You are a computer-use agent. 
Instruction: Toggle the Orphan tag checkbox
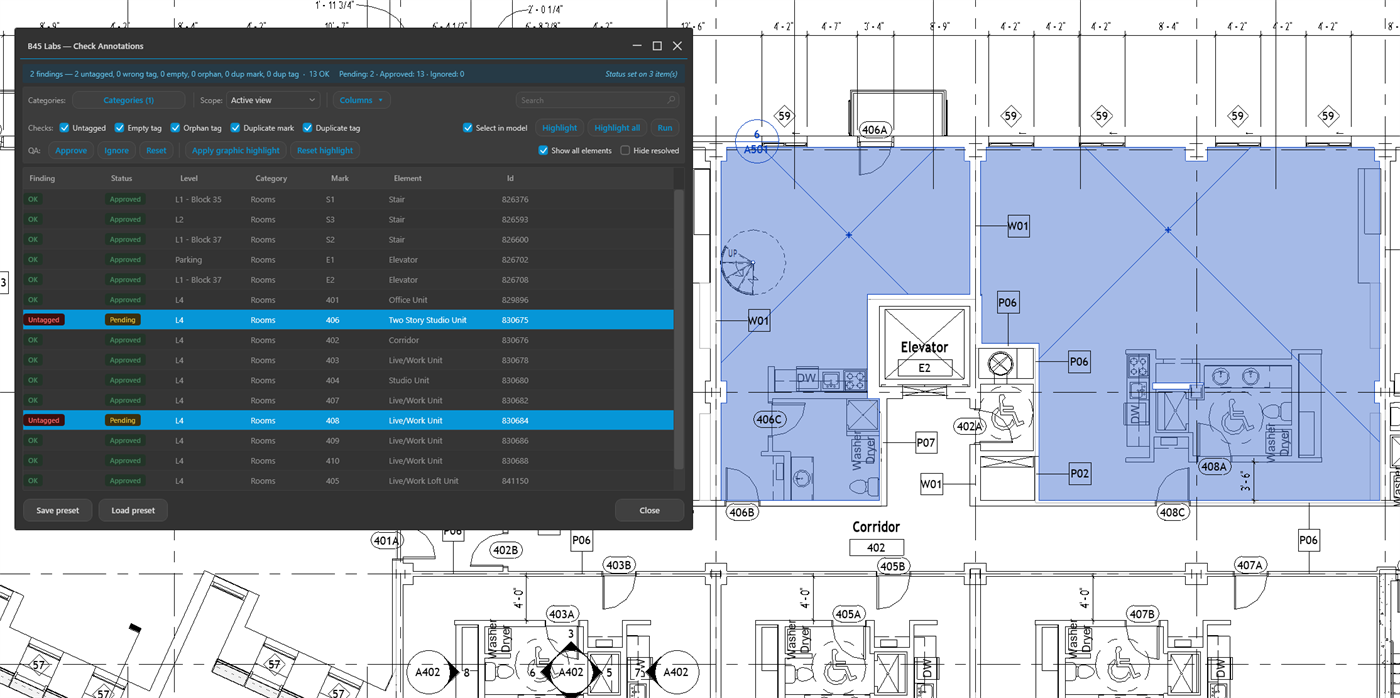(175, 128)
